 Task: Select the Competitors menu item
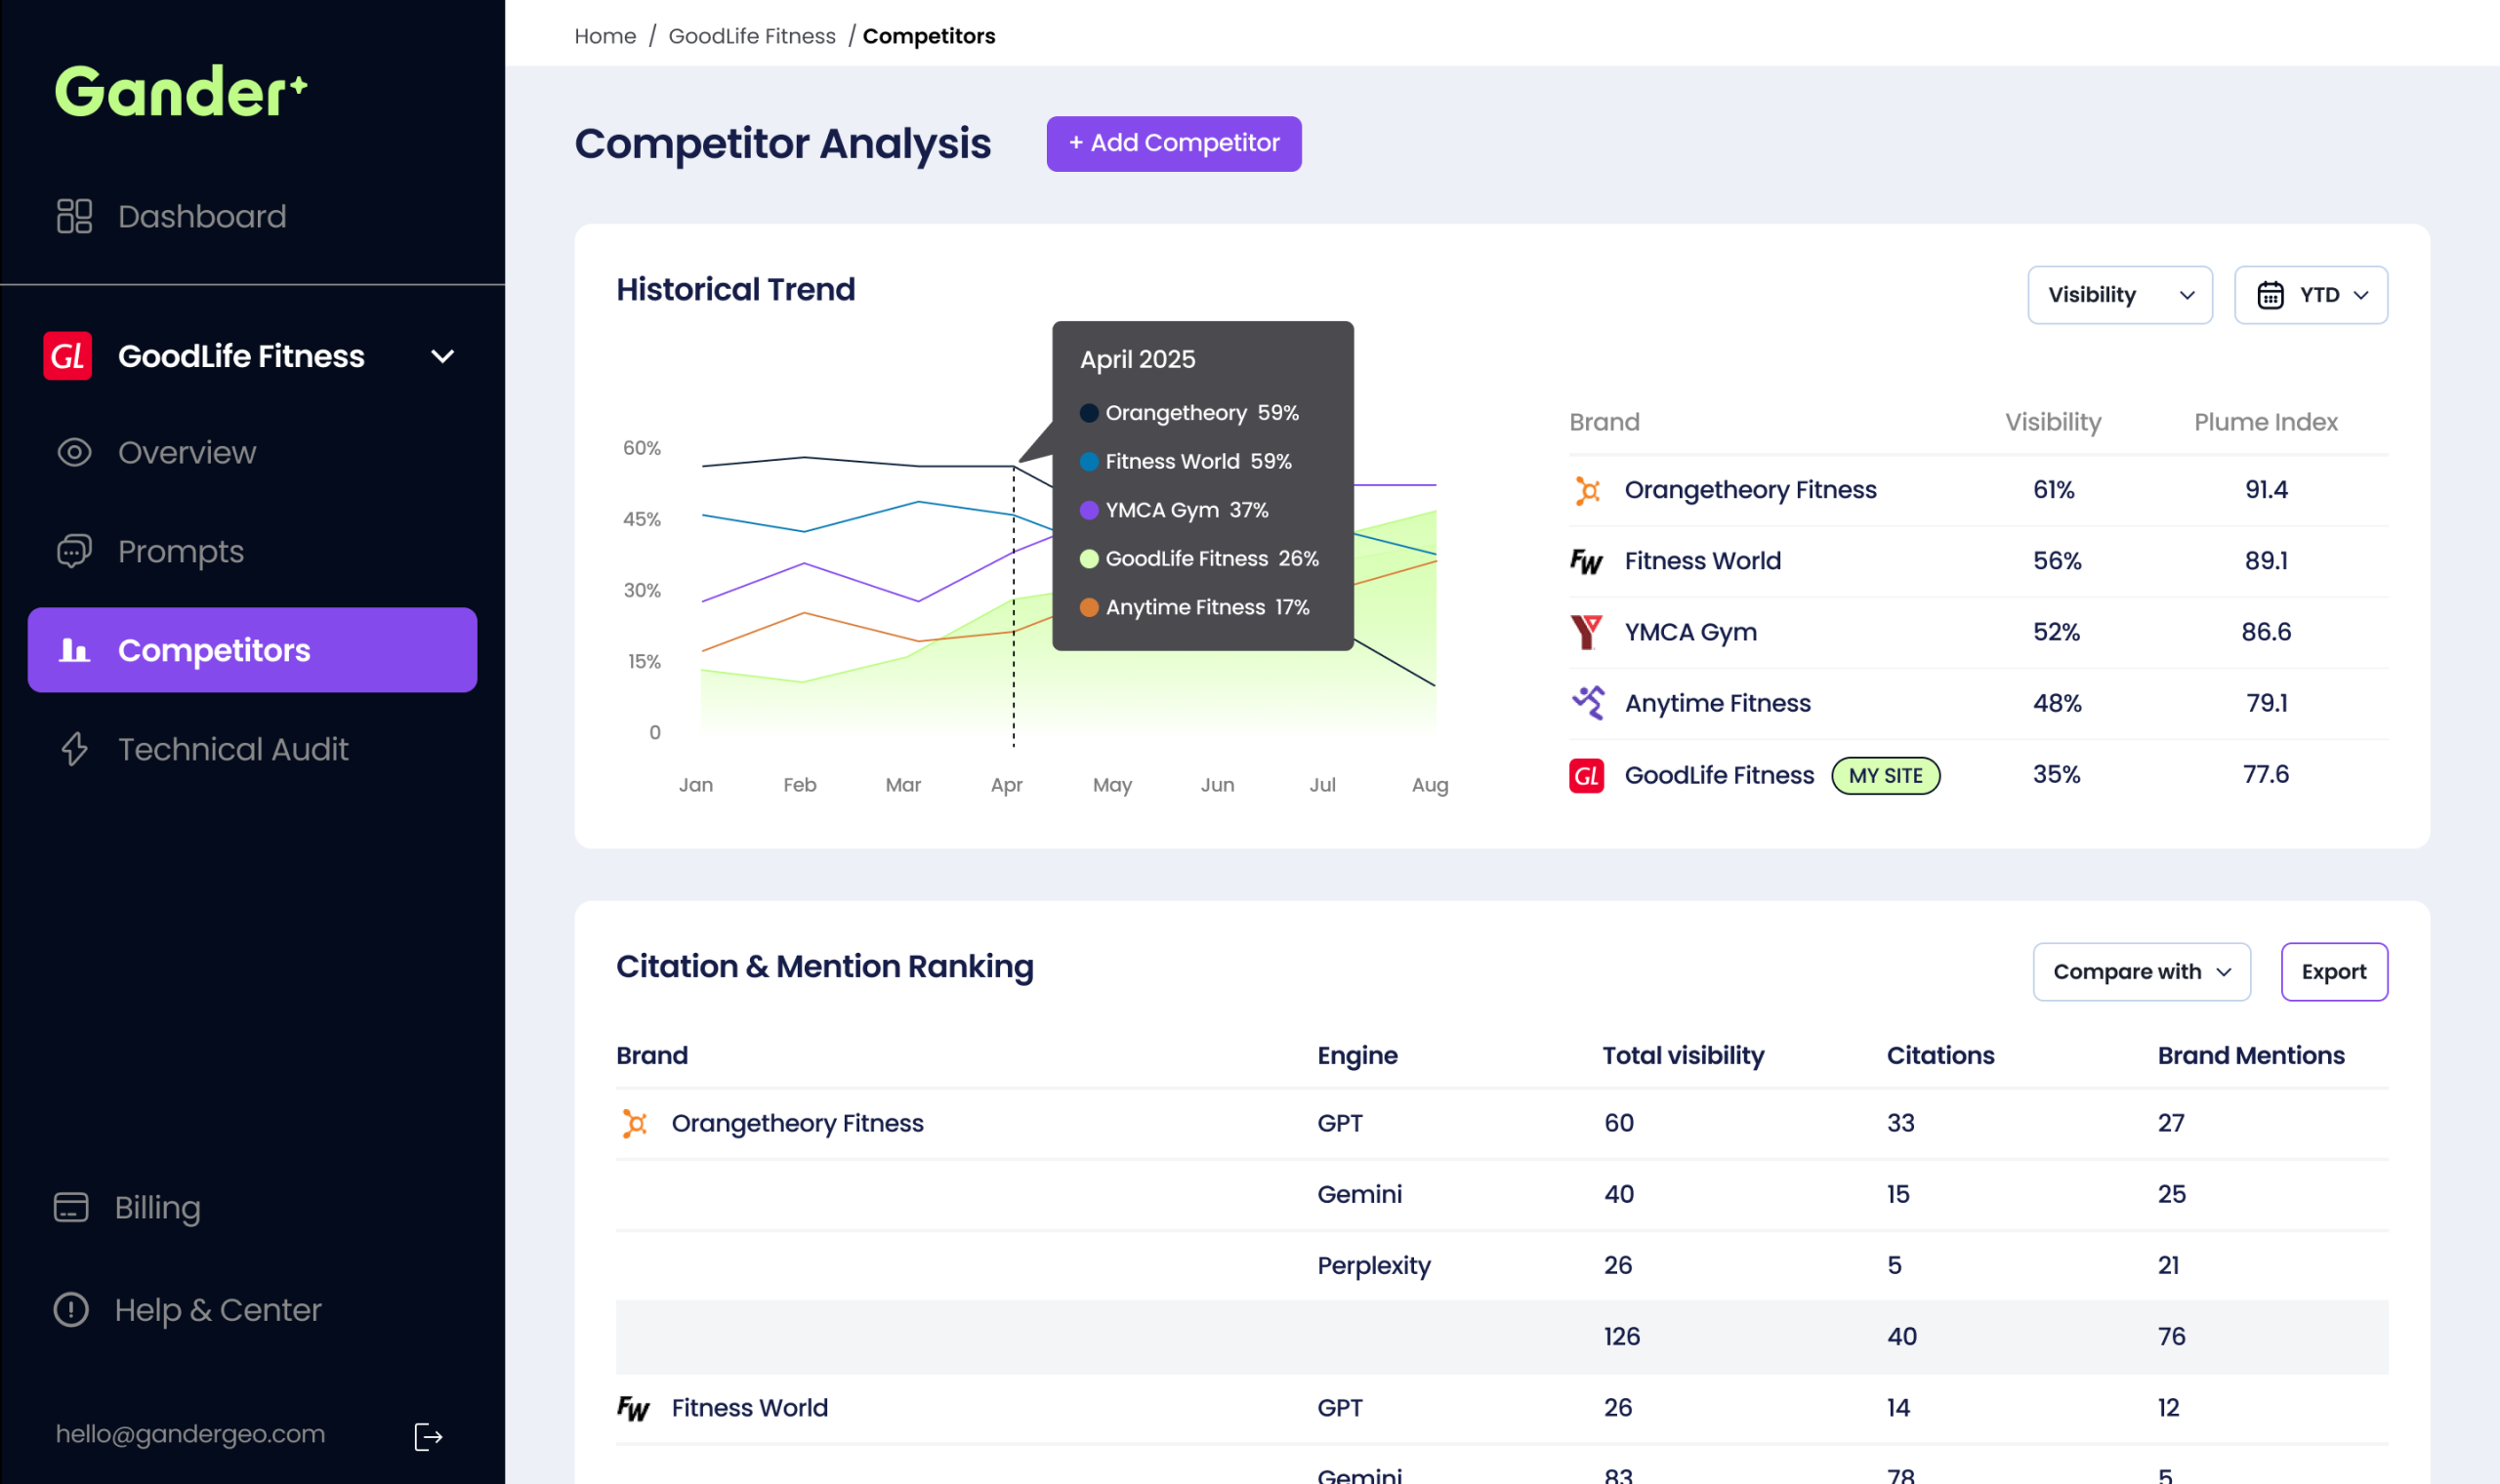(252, 650)
